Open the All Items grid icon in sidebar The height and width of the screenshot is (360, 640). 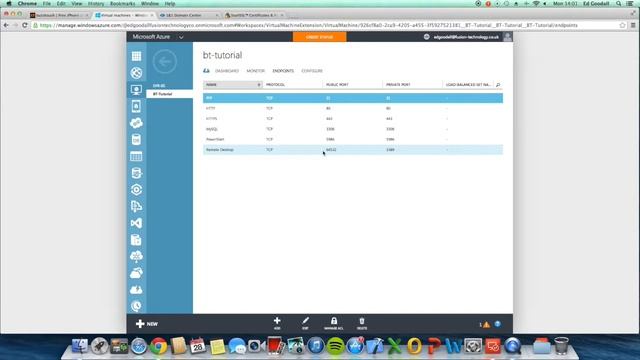coord(136,56)
